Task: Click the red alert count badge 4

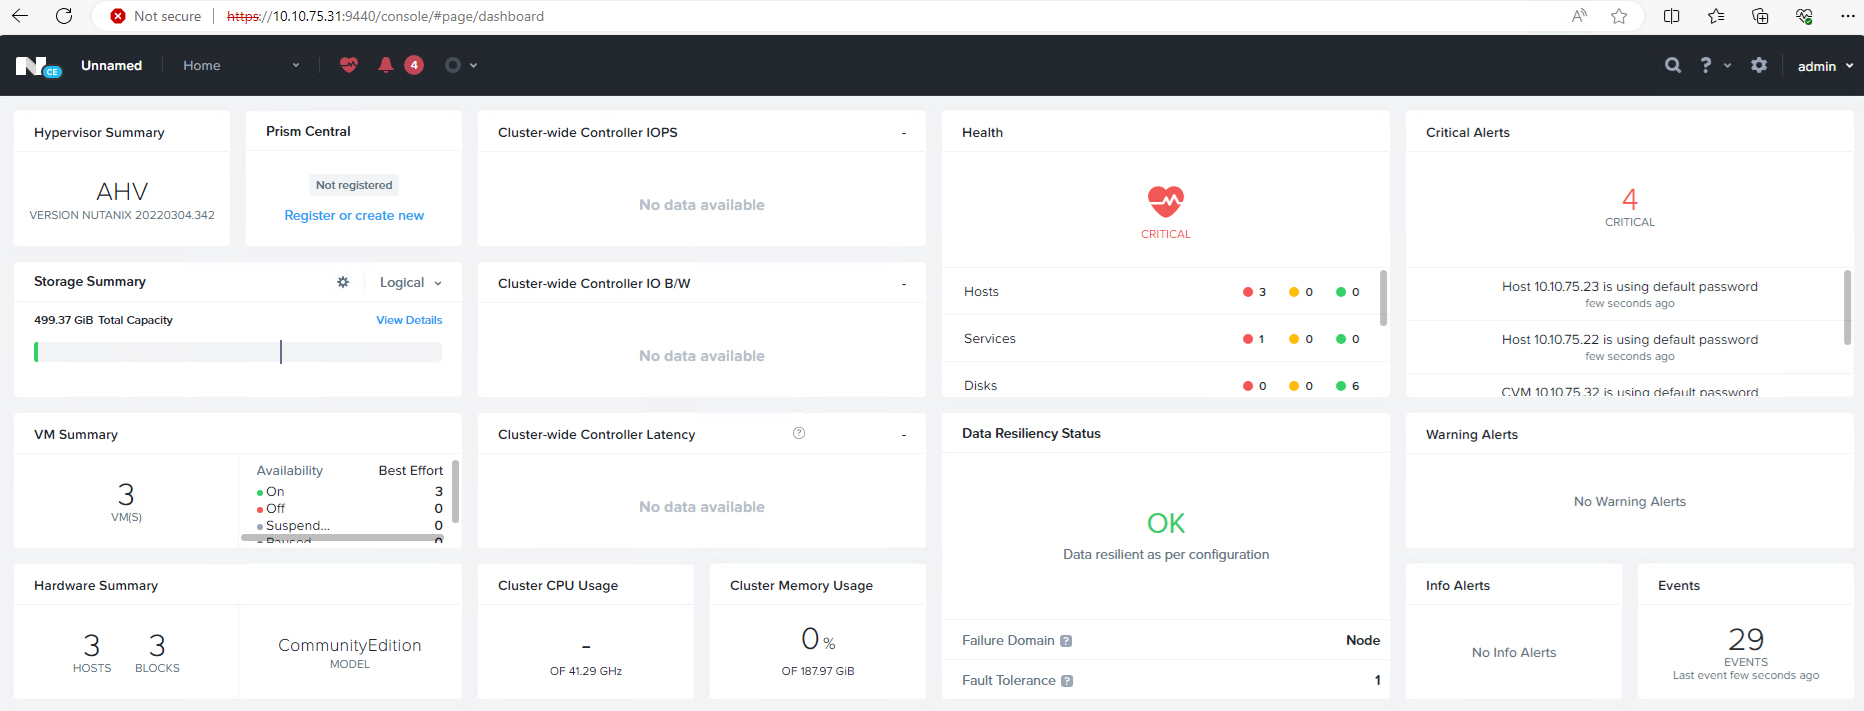Action: 414,65
